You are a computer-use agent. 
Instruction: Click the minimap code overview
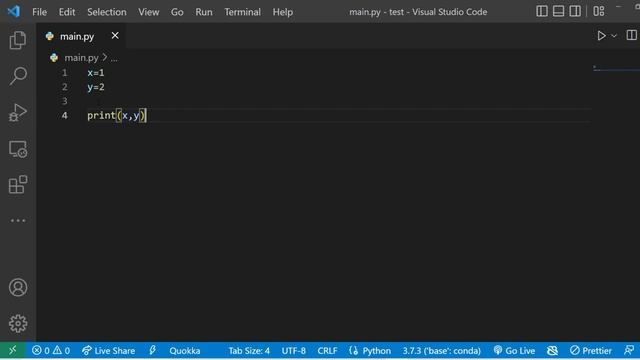pyautogui.click(x=616, y=68)
